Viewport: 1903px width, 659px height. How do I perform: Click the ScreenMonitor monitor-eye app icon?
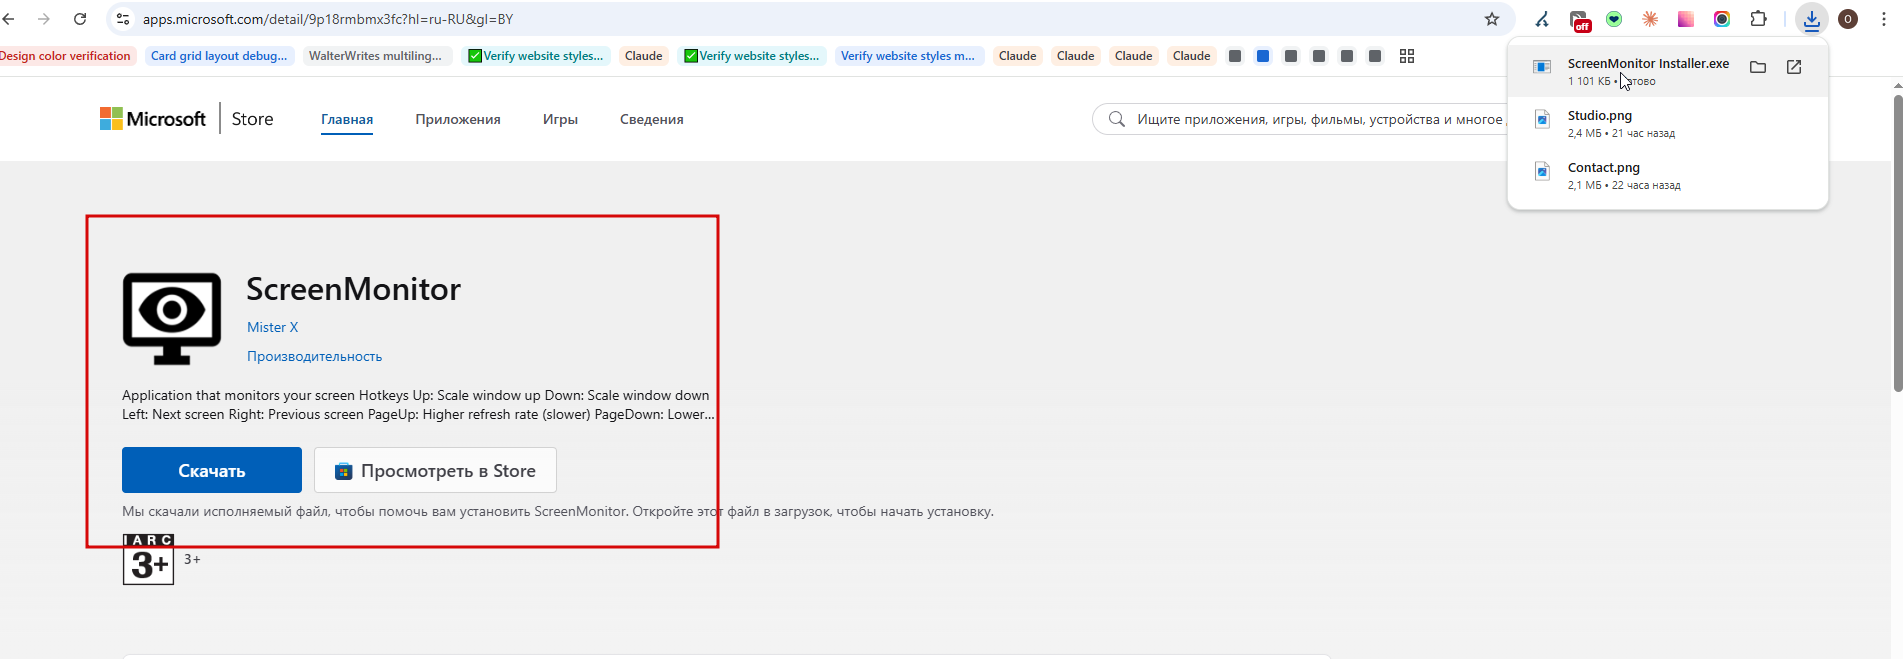point(172,319)
